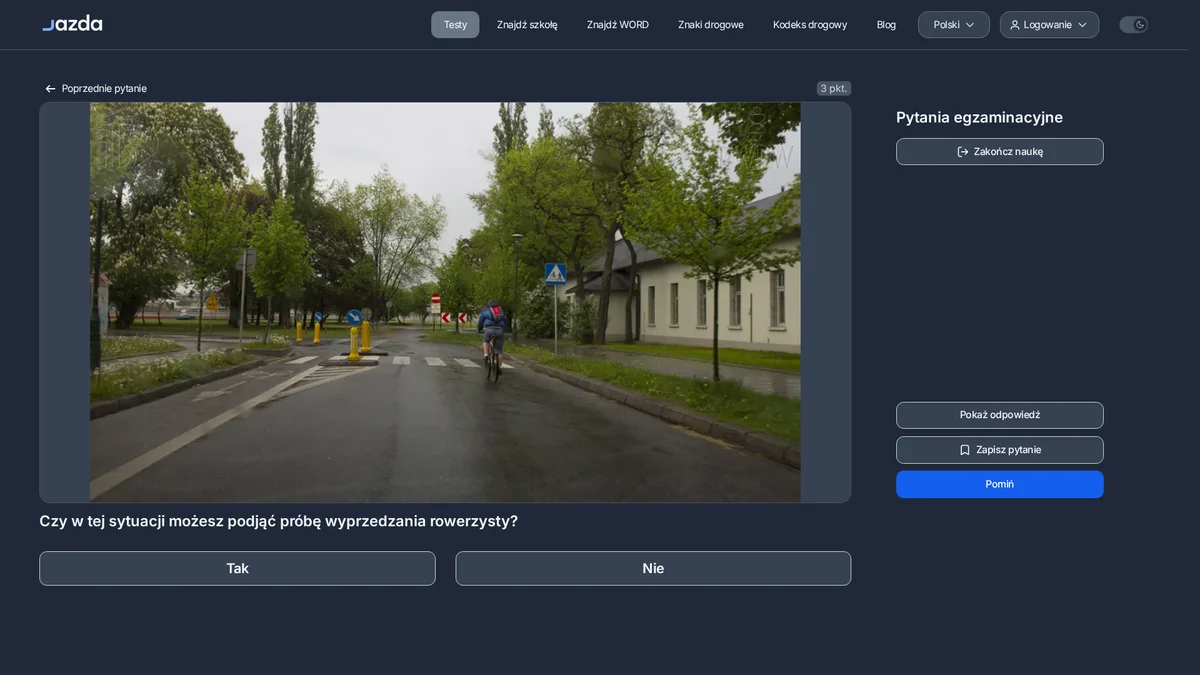Screen dimensions: 1200x675
Task: Open the Jazda logo home link
Action: pos(72,23)
